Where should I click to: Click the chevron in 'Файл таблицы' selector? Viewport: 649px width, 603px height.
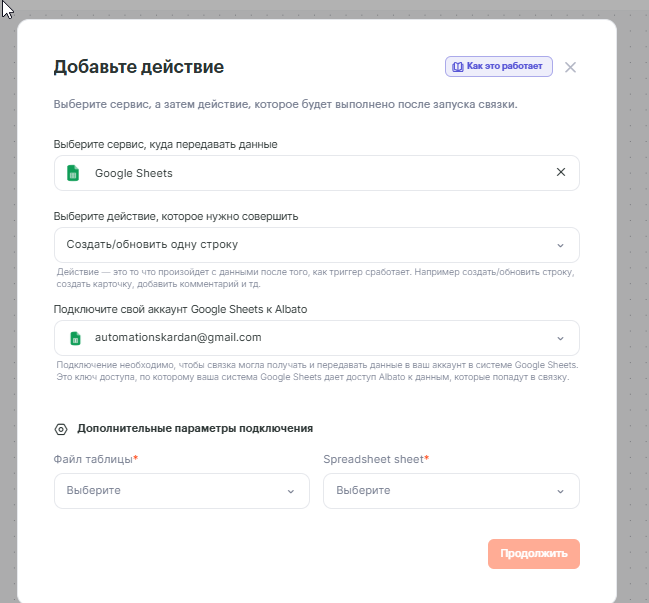pos(291,491)
